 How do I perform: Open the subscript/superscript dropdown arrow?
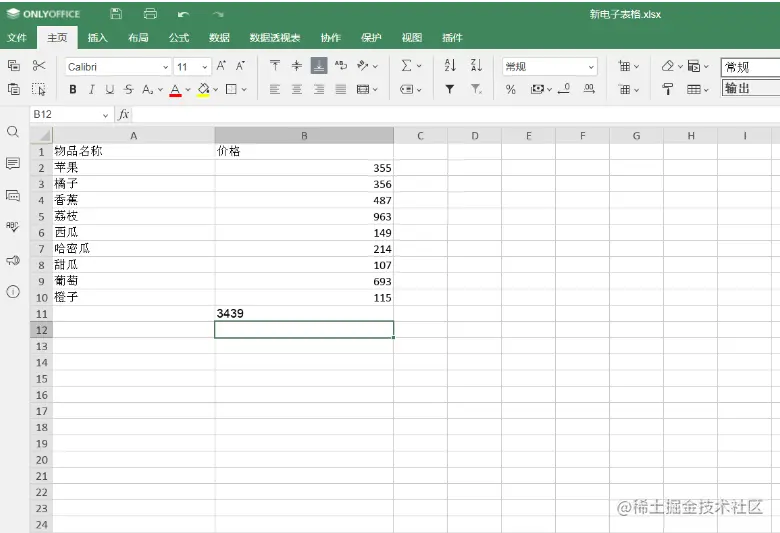(x=160, y=90)
